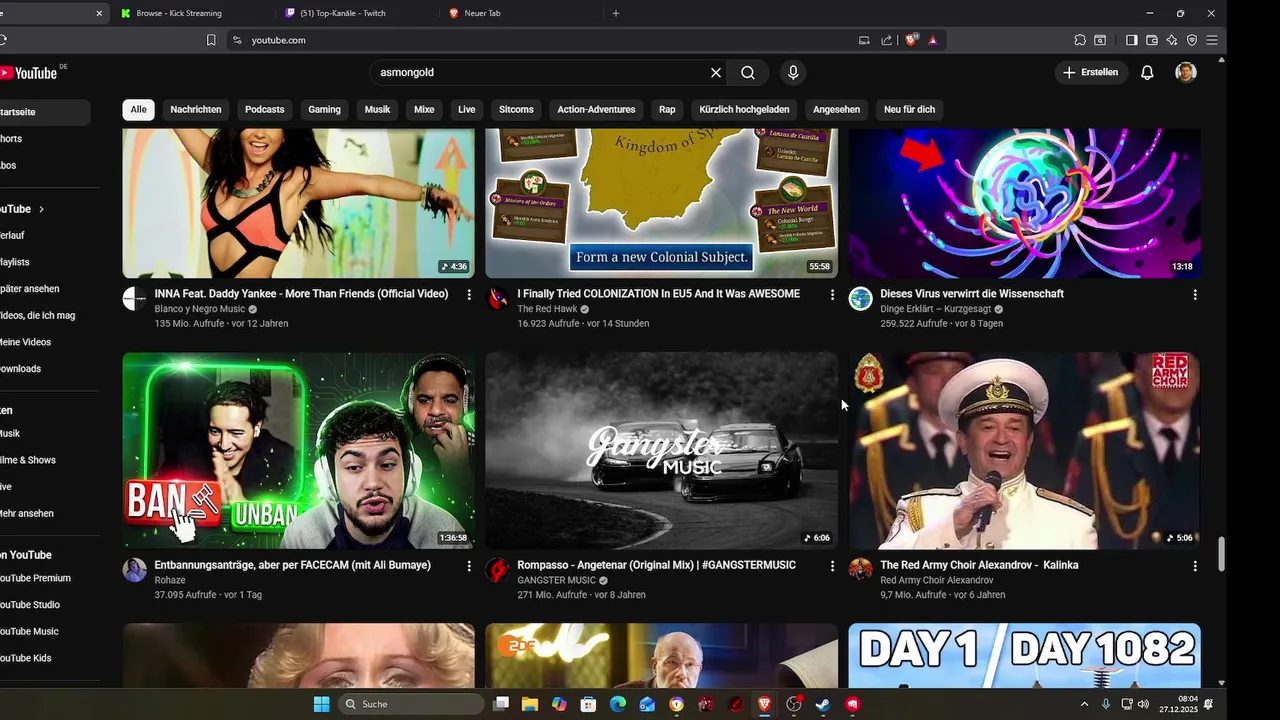The height and width of the screenshot is (720, 1280).
Task: Open Rohaze channel avatar icon
Action: click(x=134, y=570)
